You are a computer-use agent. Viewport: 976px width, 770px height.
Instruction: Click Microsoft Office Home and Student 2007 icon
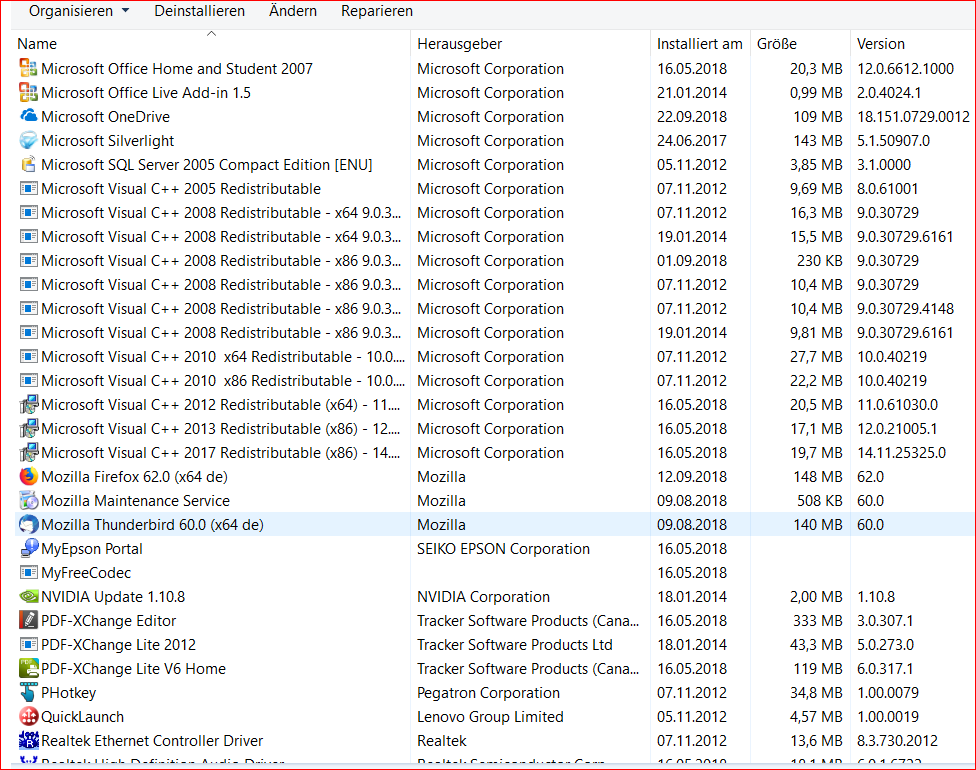click(29, 68)
